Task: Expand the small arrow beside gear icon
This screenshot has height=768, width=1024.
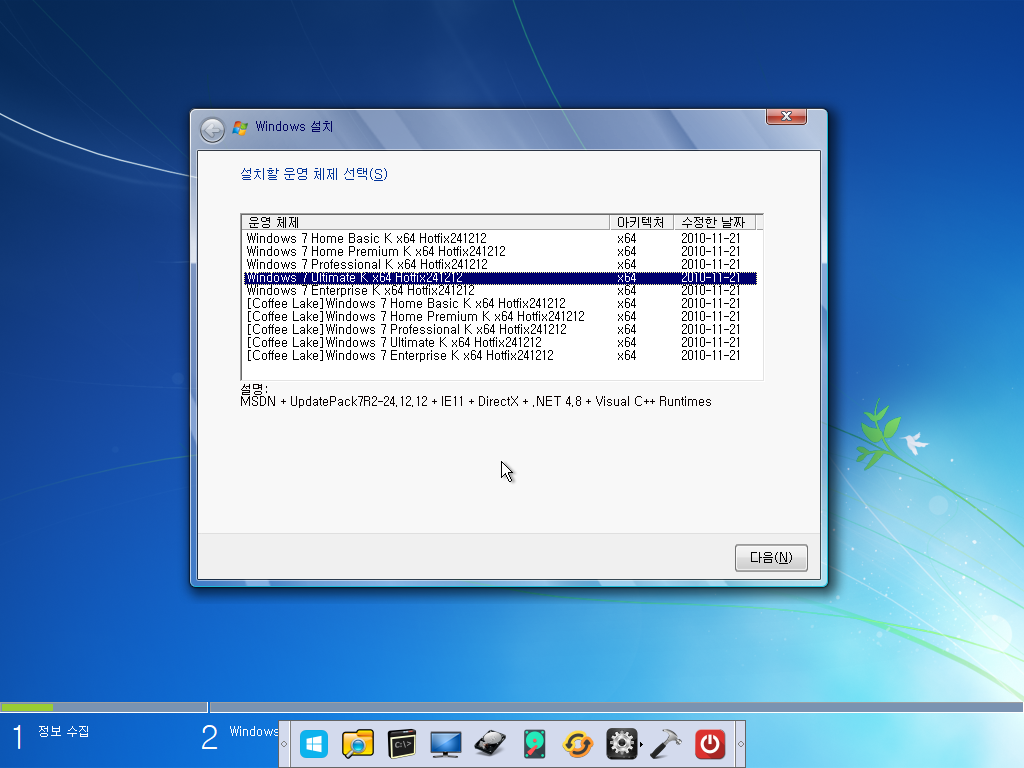Action: click(641, 744)
